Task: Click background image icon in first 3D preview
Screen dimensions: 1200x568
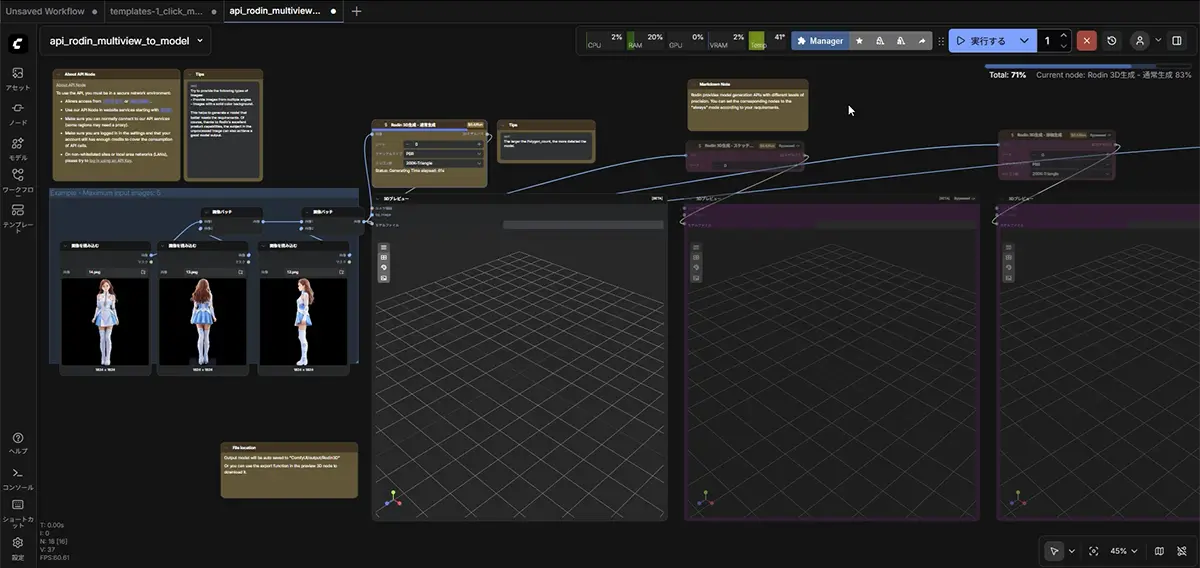Action: click(x=384, y=277)
